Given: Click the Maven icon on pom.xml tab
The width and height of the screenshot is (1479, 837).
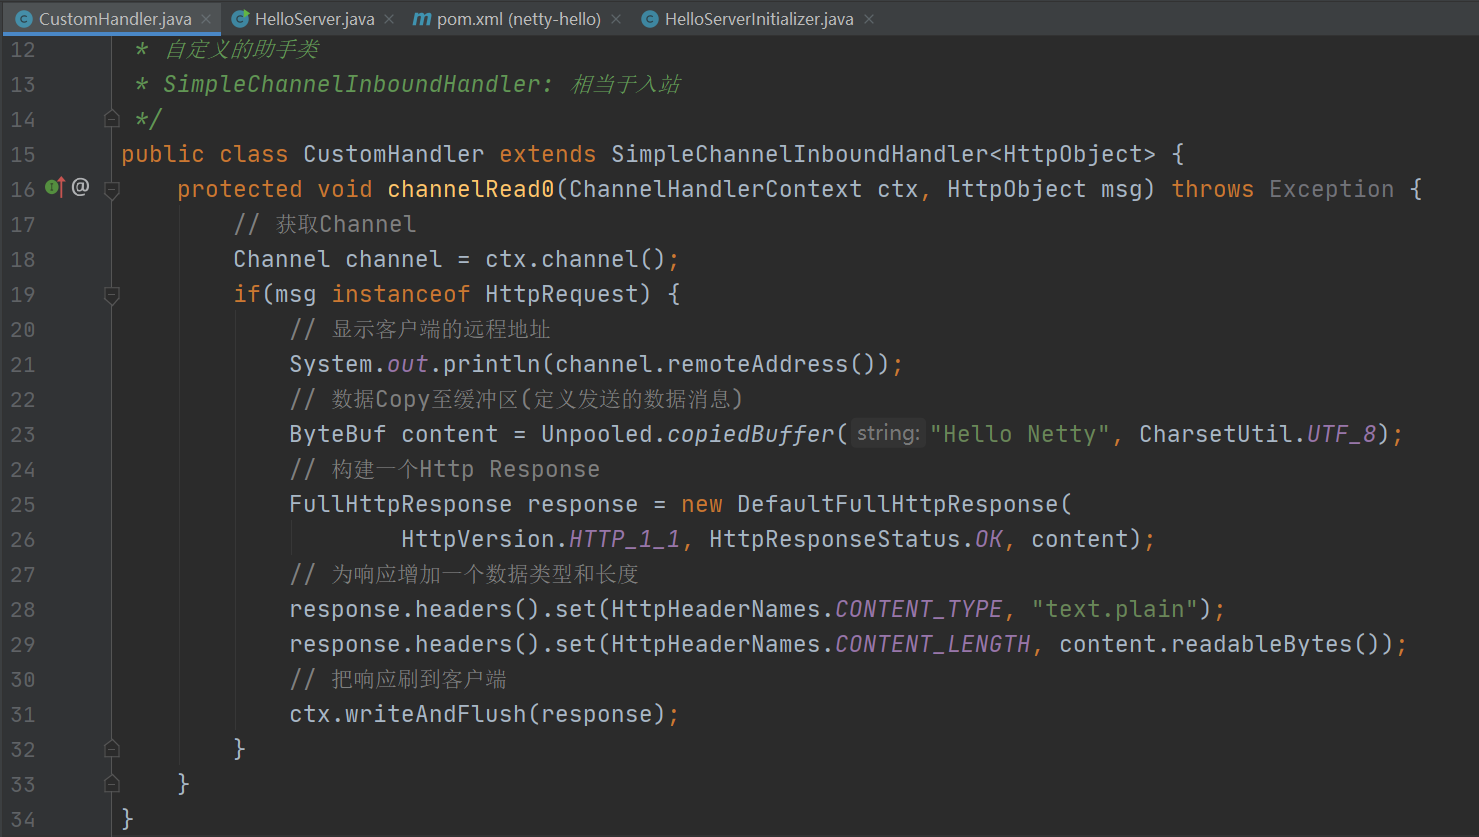Looking at the screenshot, I should coord(422,19).
